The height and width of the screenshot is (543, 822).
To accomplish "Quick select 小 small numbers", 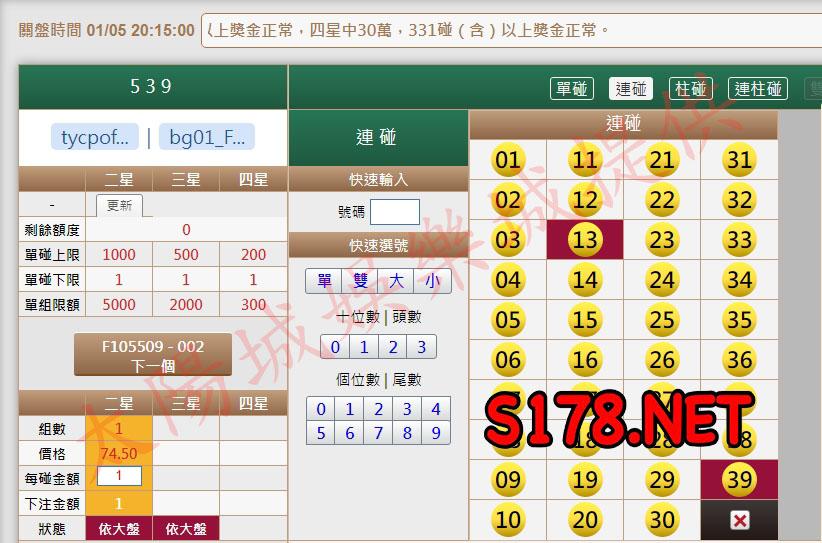I will click(432, 281).
